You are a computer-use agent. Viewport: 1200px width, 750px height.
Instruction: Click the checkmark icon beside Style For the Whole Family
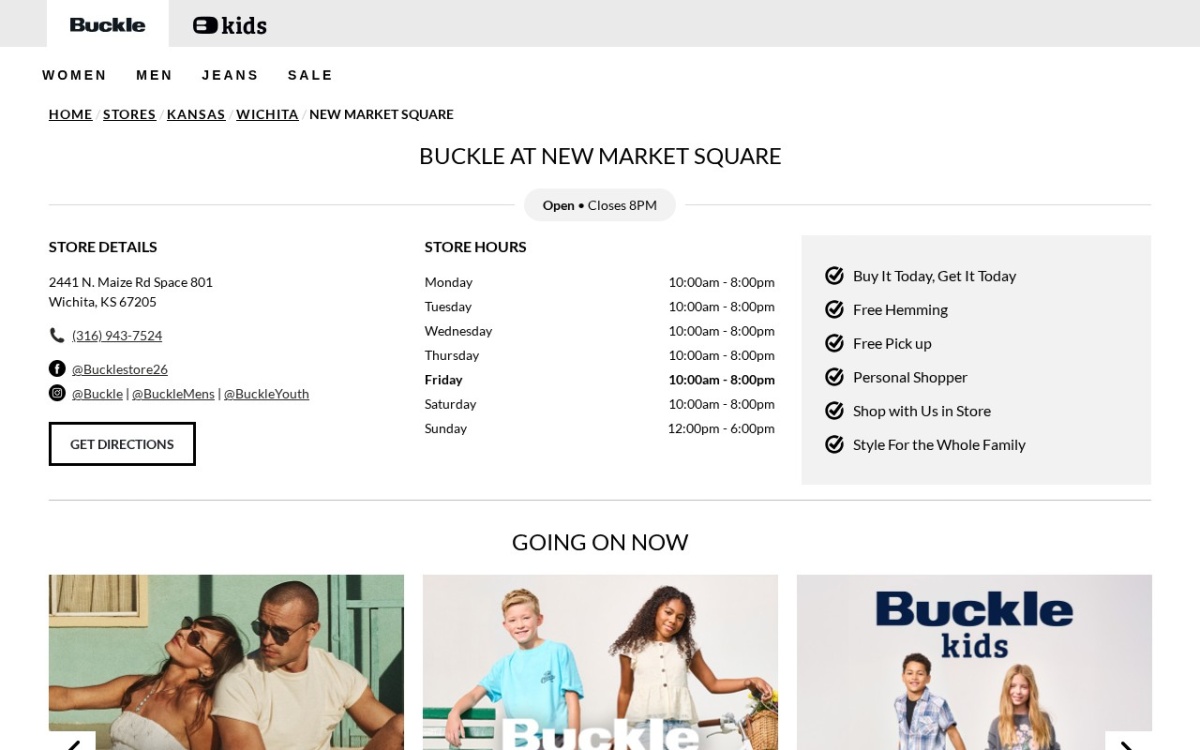834,444
